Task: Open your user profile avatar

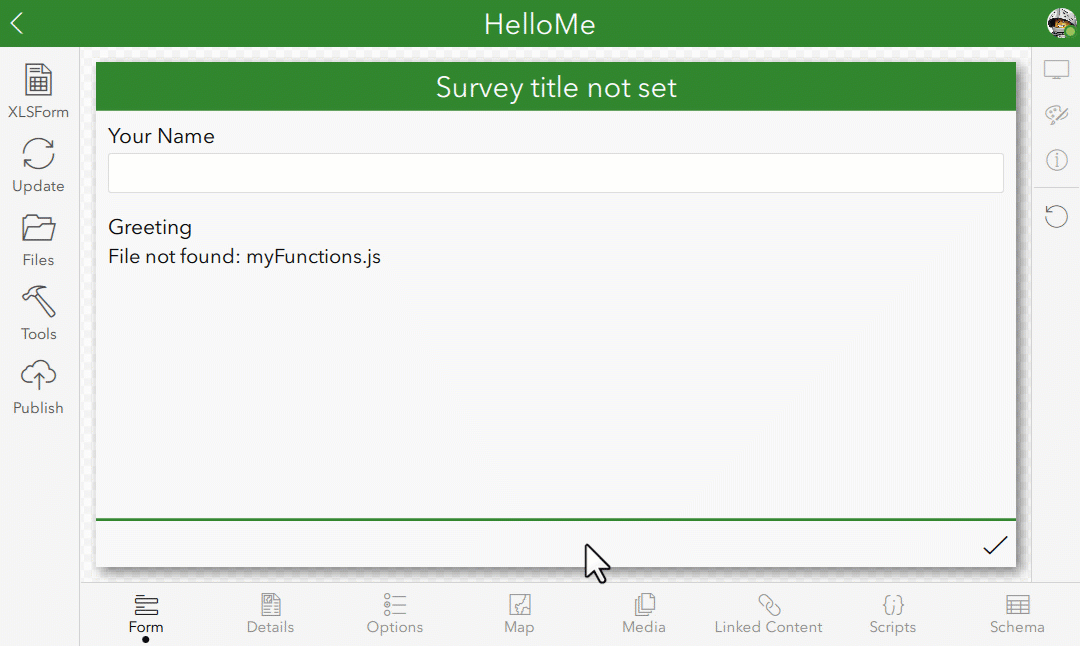Action: (x=1060, y=22)
